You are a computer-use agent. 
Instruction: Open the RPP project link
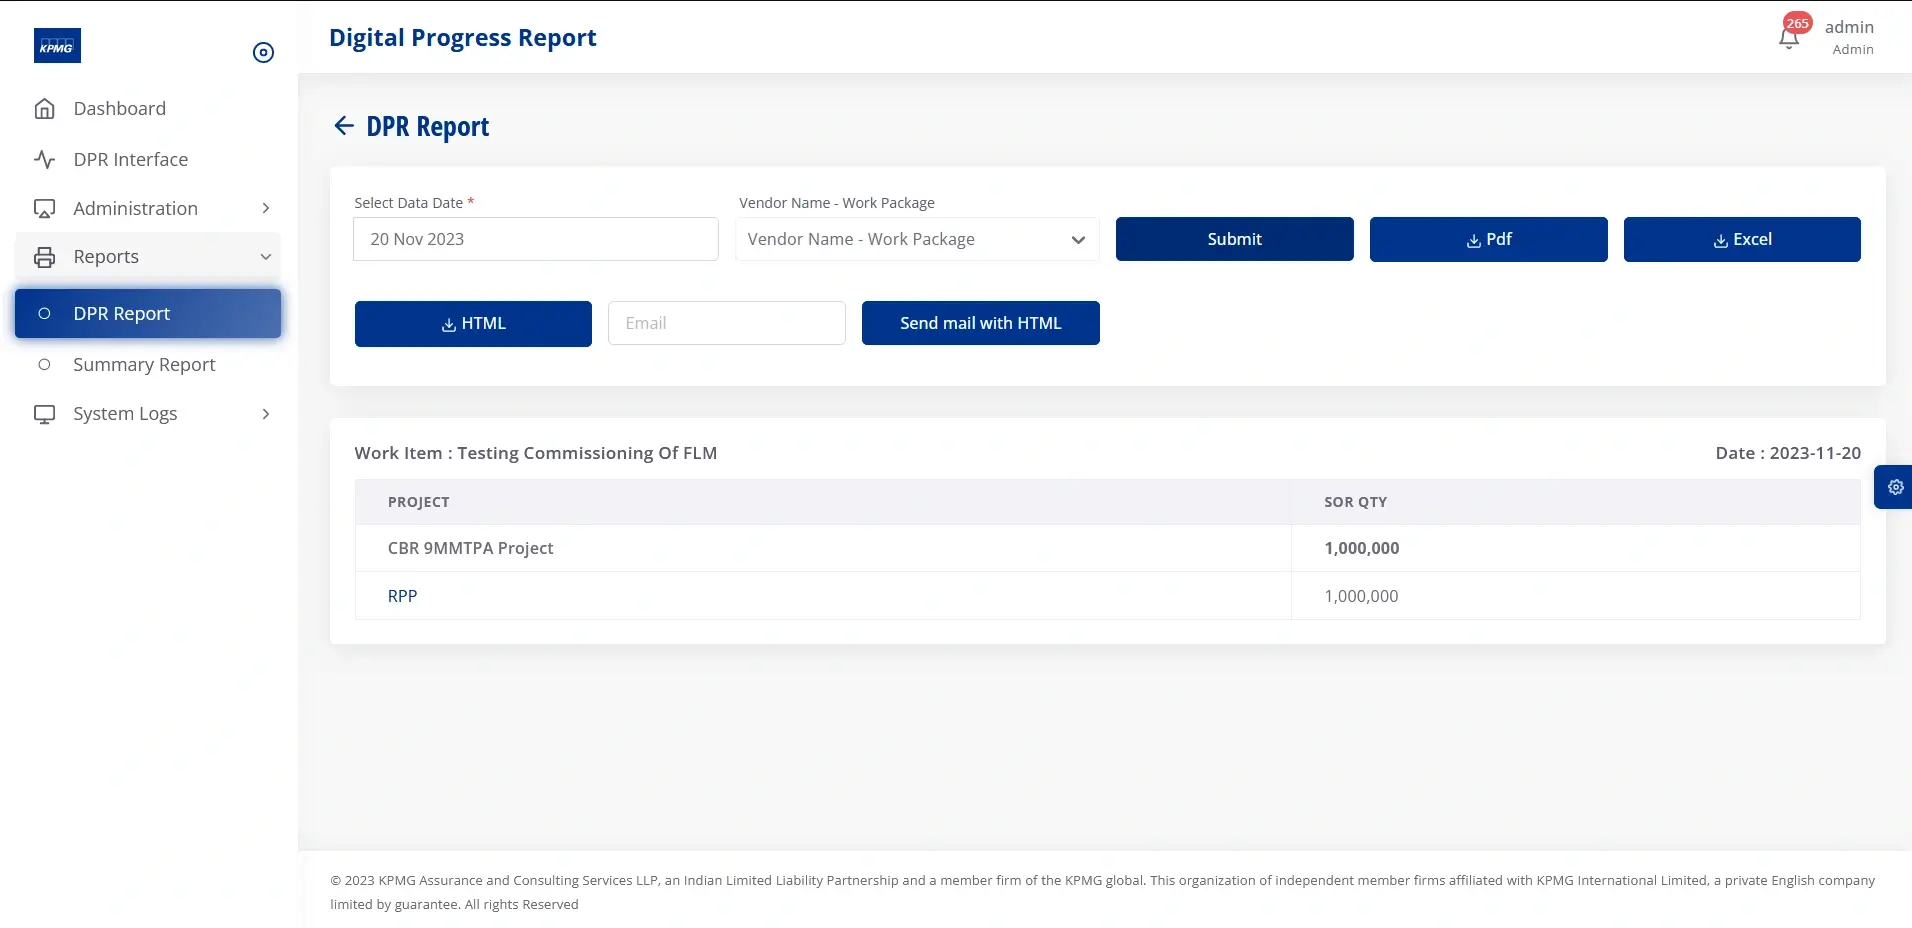402,595
